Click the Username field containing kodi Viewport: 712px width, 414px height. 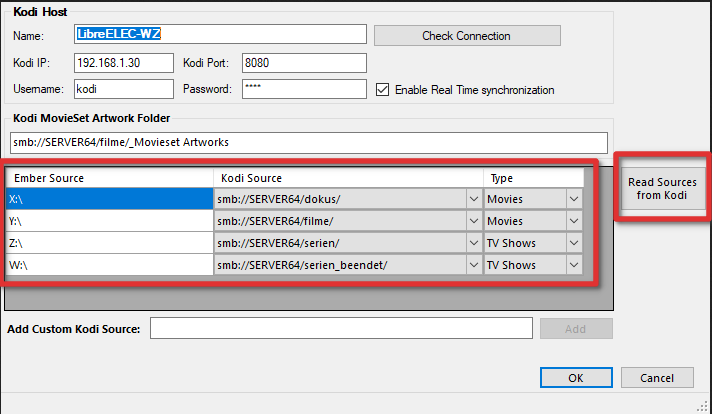pyautogui.click(x=124, y=89)
